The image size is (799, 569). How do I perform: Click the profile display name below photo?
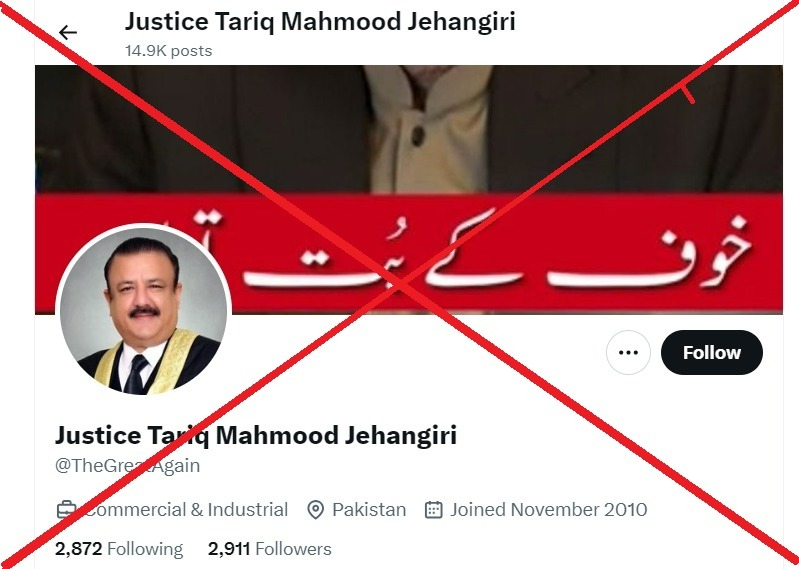pos(256,436)
